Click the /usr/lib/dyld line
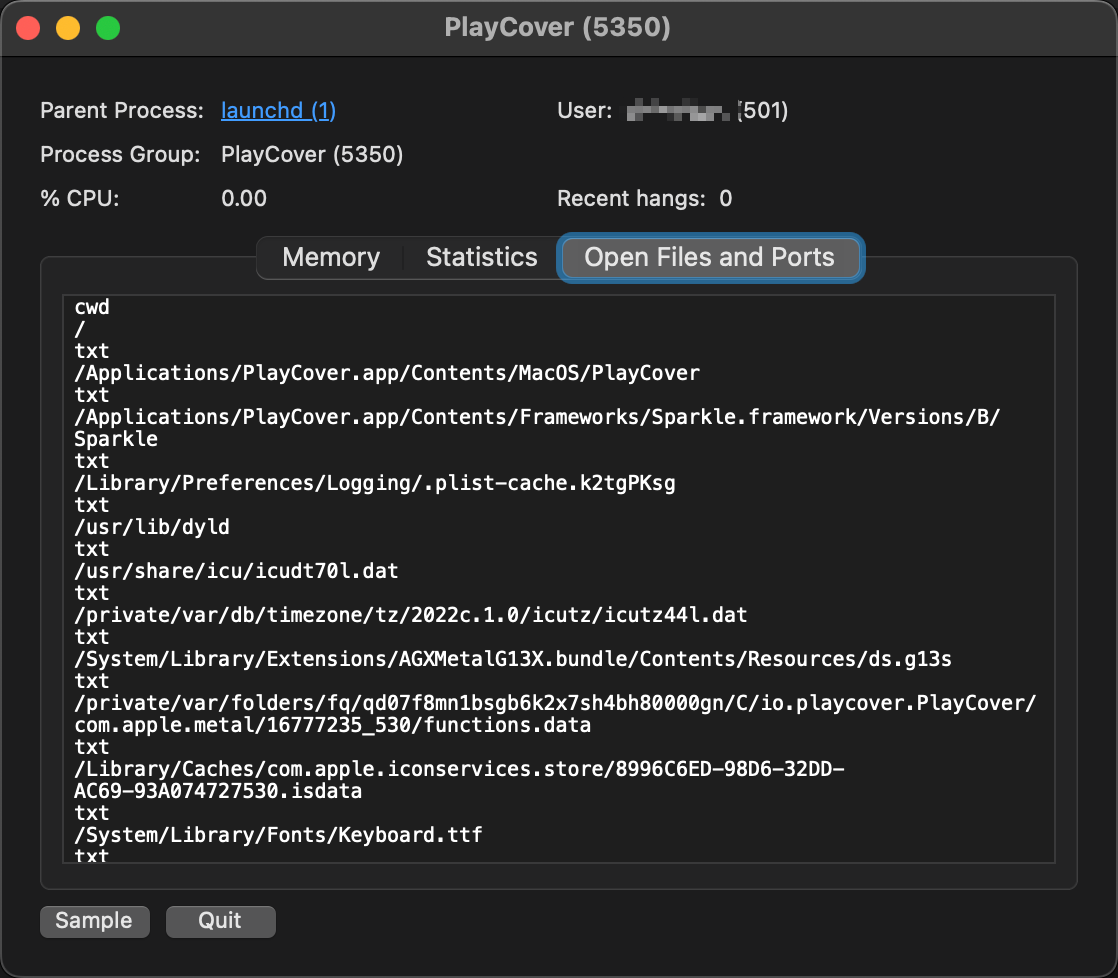The width and height of the screenshot is (1118, 978). 152,527
